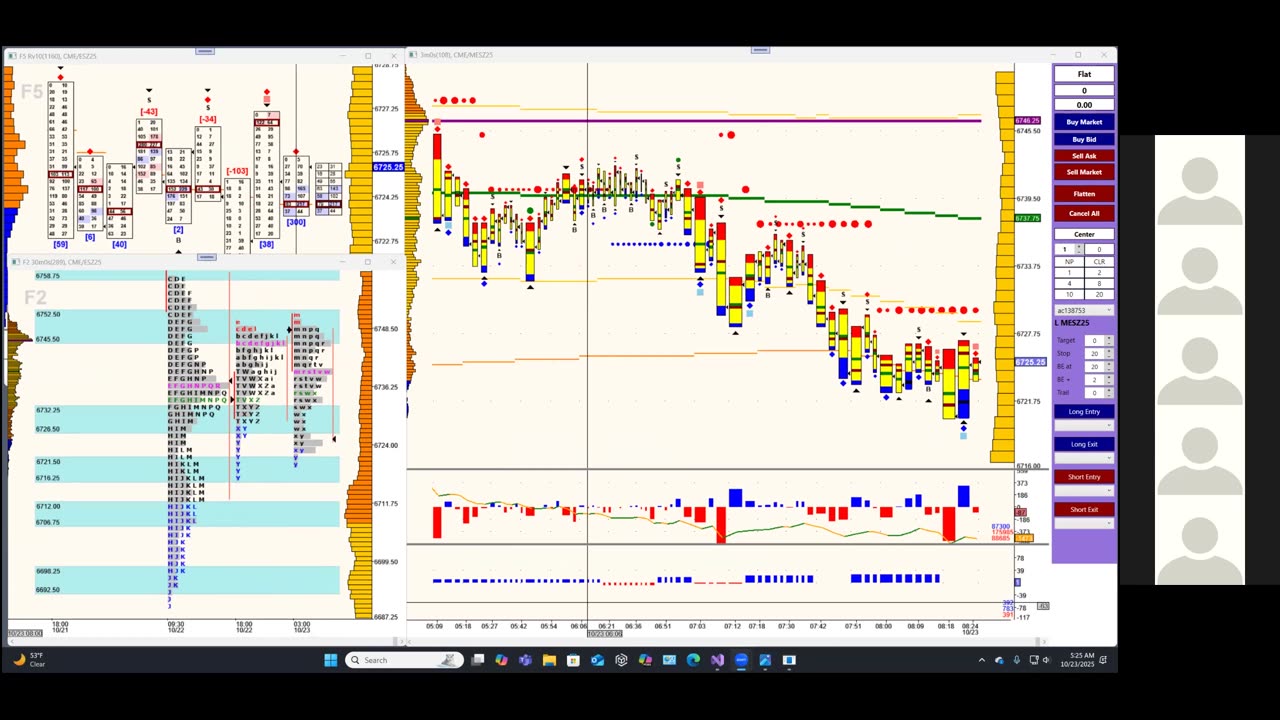
Task: Click the 6712.00 level in F2 profile window
Action: click(x=48, y=506)
